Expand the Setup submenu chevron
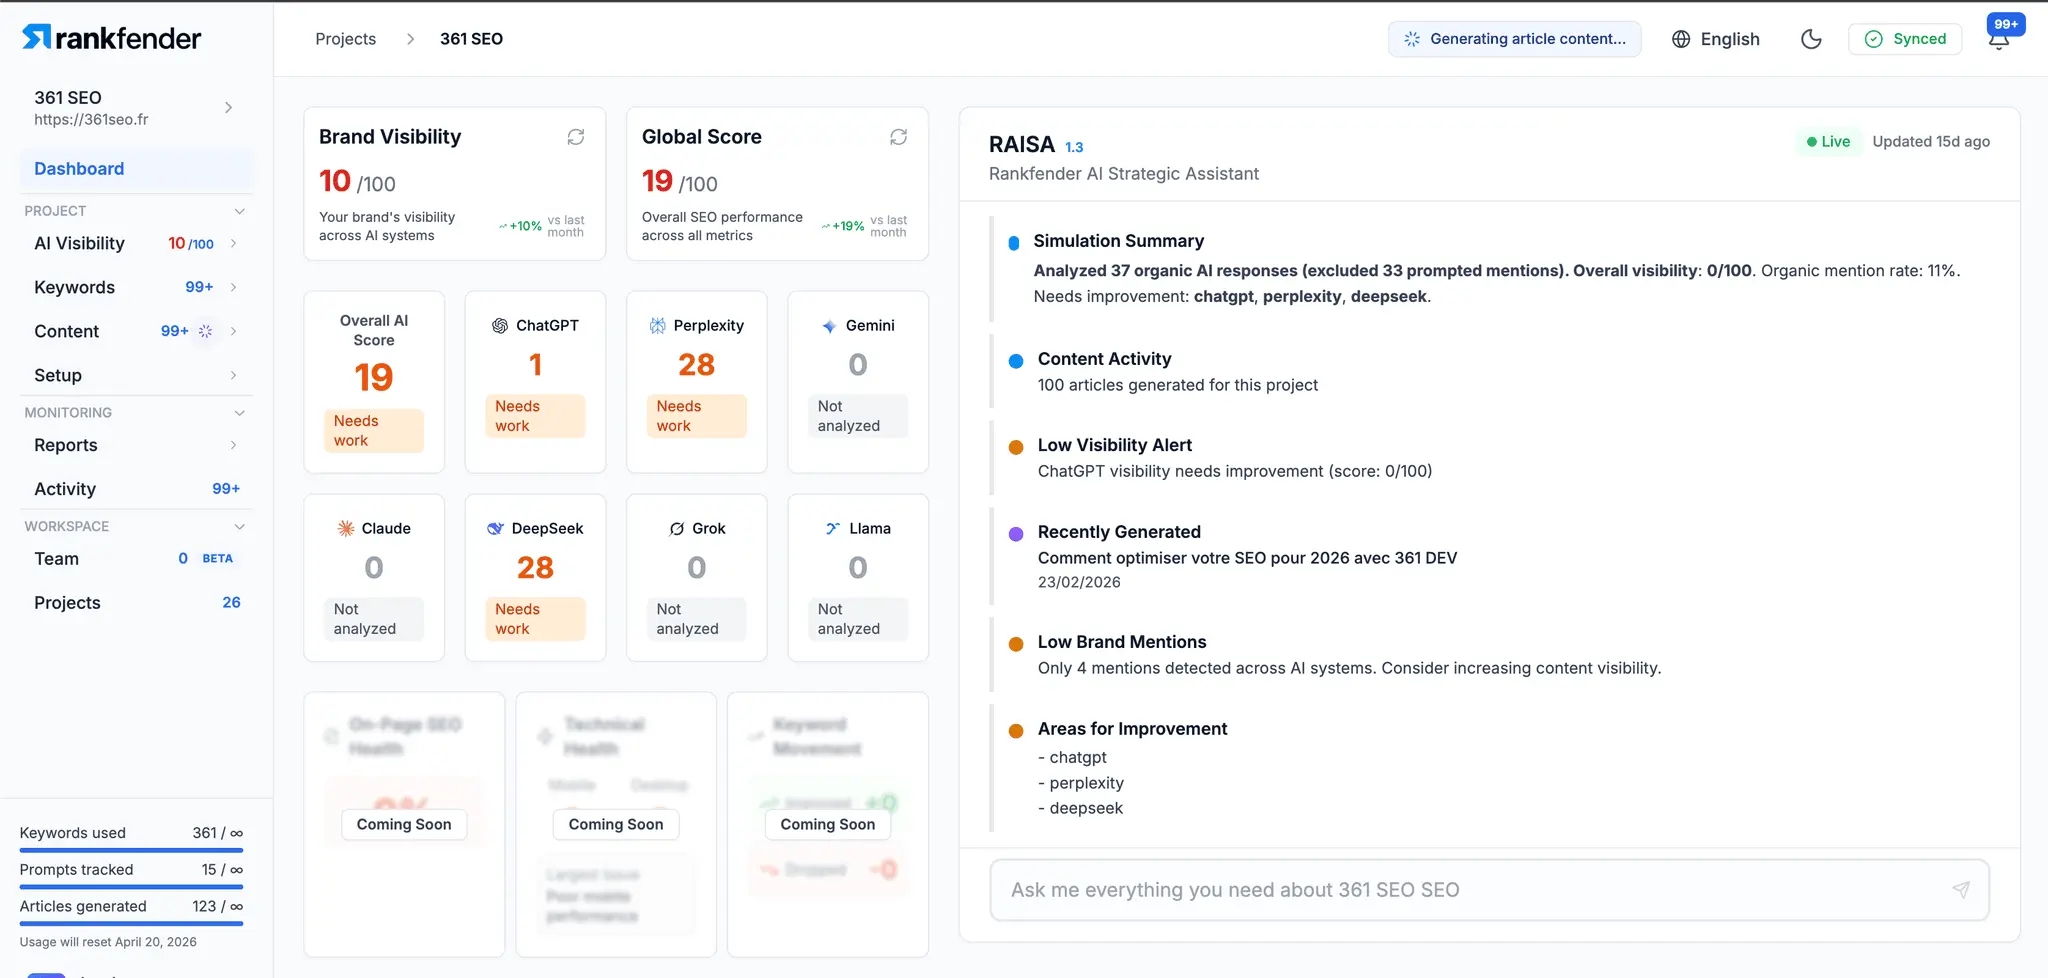 (234, 376)
